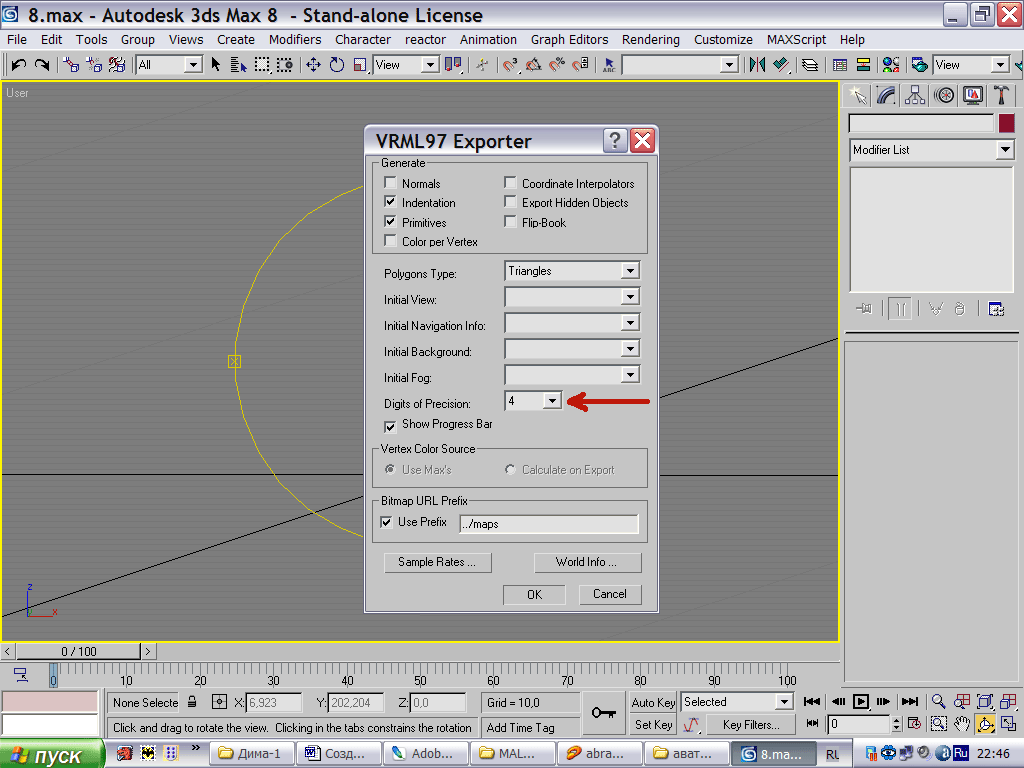
Task: Click the Sample Rates button
Action: pos(438,562)
